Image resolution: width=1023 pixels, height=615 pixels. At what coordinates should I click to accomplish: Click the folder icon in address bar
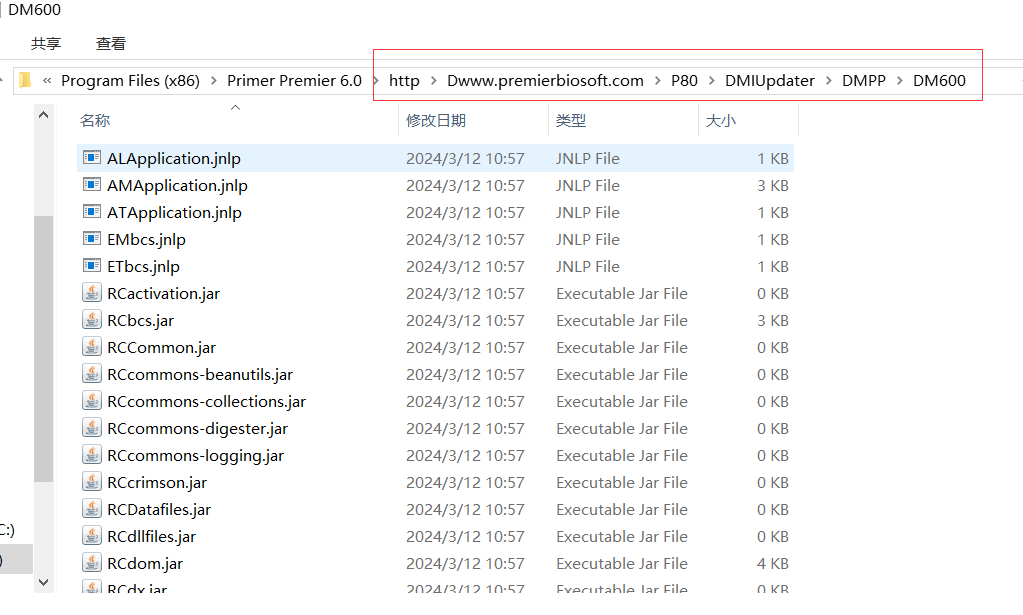[x=25, y=80]
